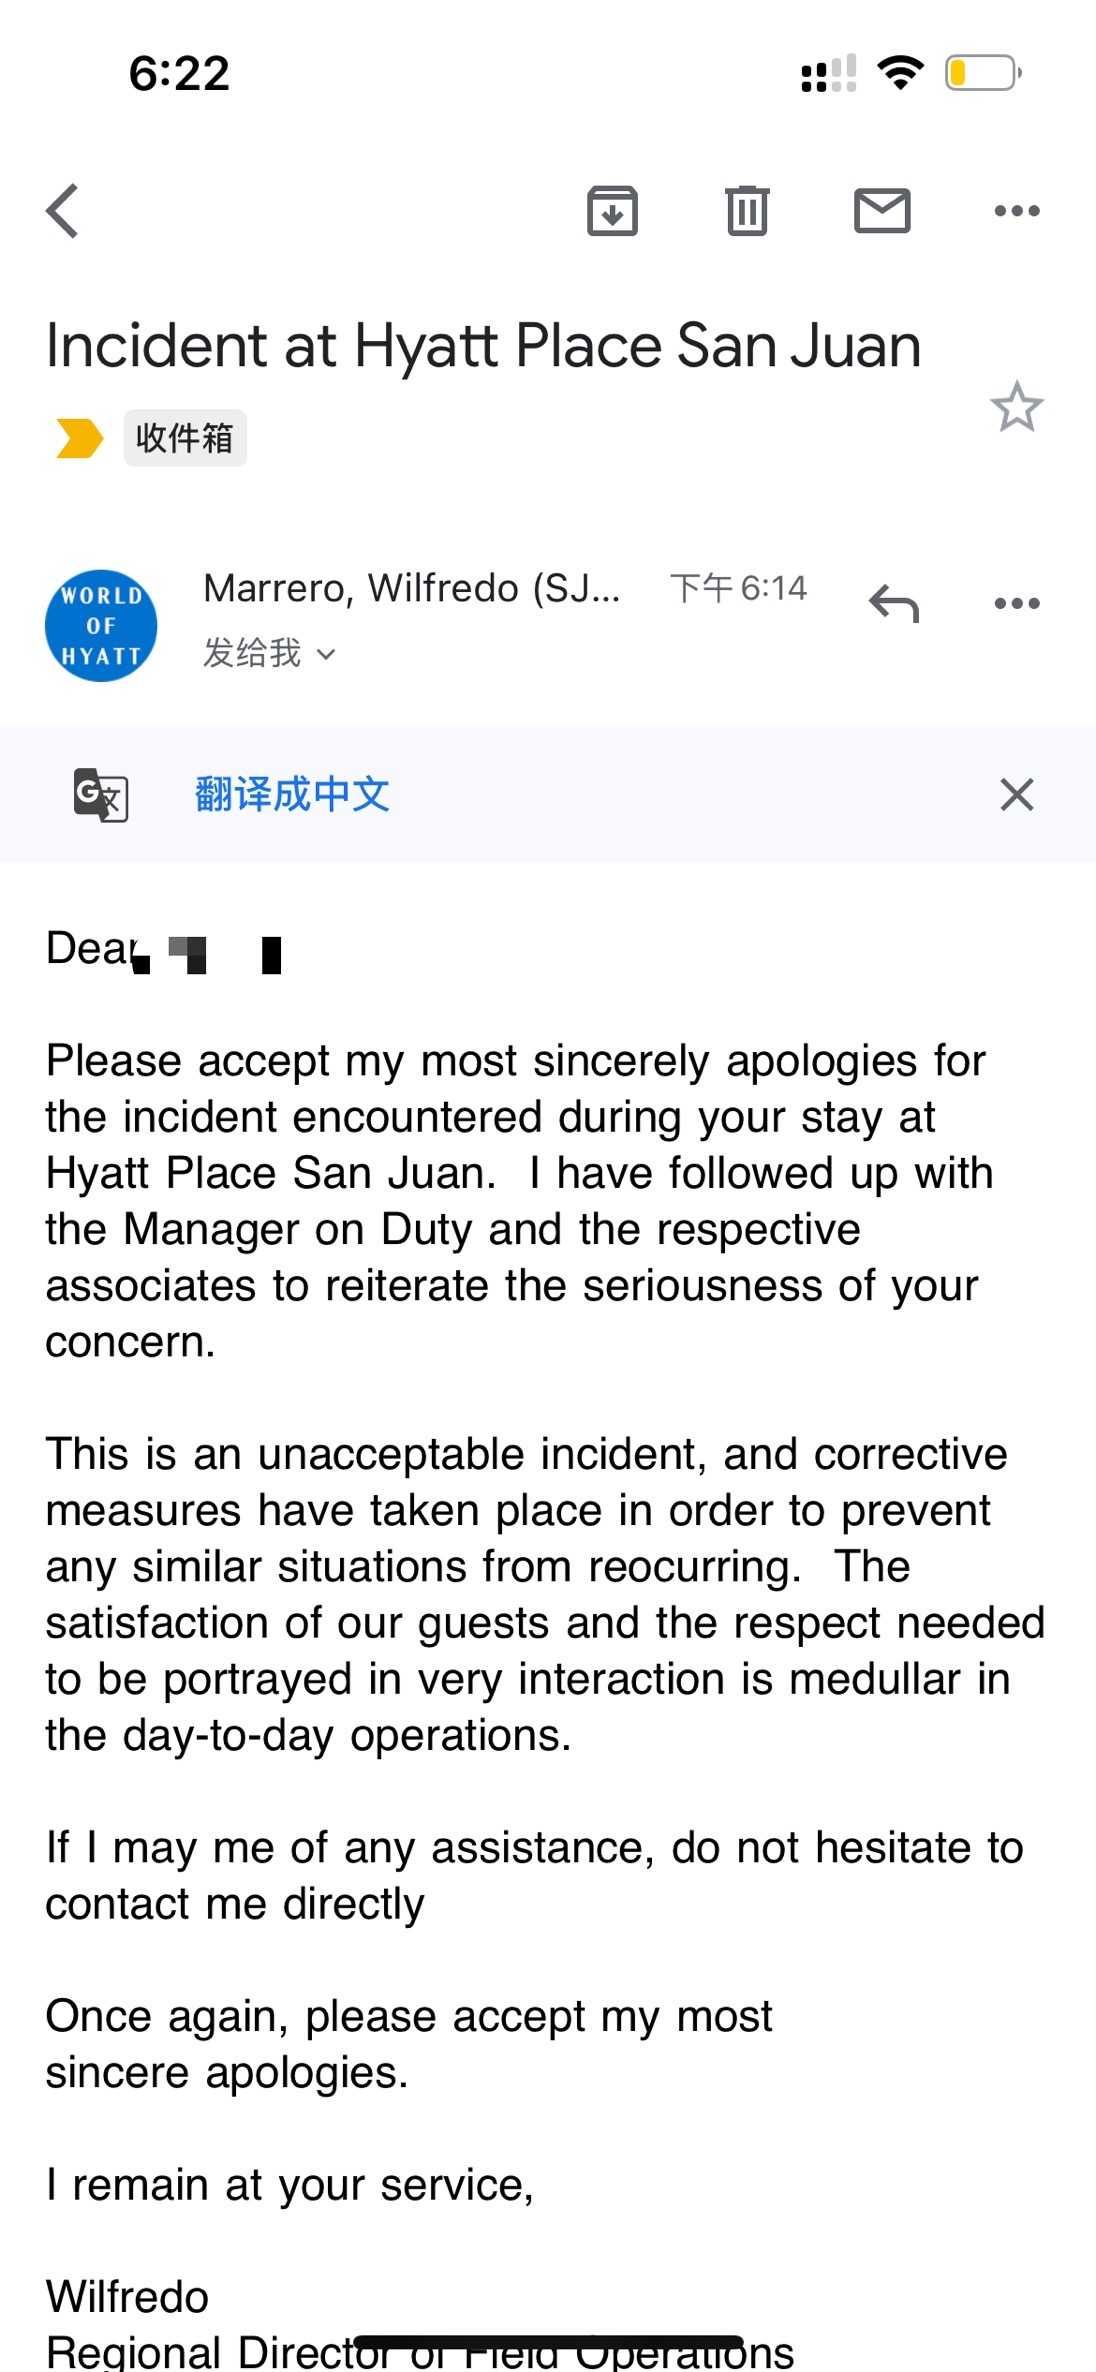This screenshot has width=1096, height=2372.
Task: Dismiss the translation banner
Action: tap(1017, 795)
